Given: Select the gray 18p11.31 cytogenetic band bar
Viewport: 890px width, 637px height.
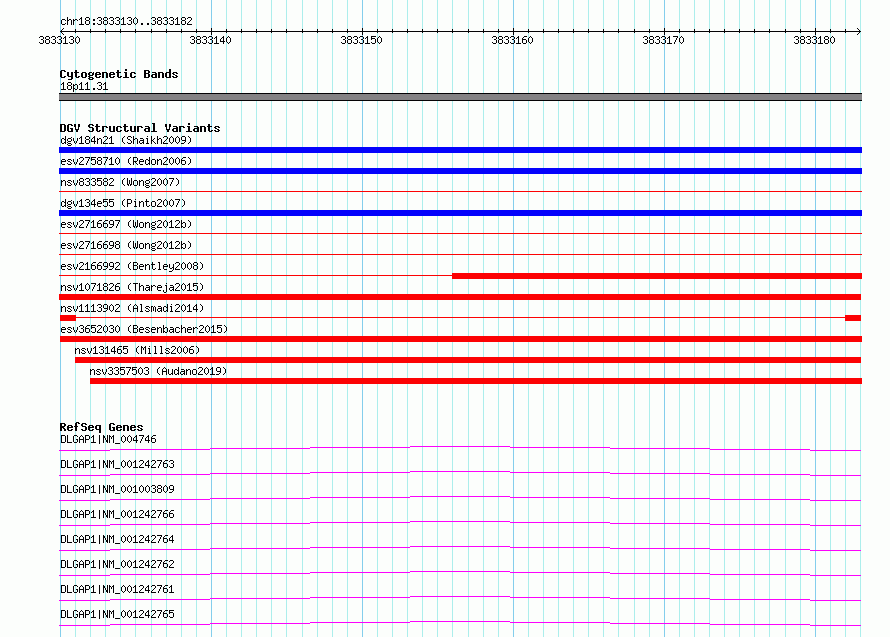Looking at the screenshot, I should tap(460, 97).
